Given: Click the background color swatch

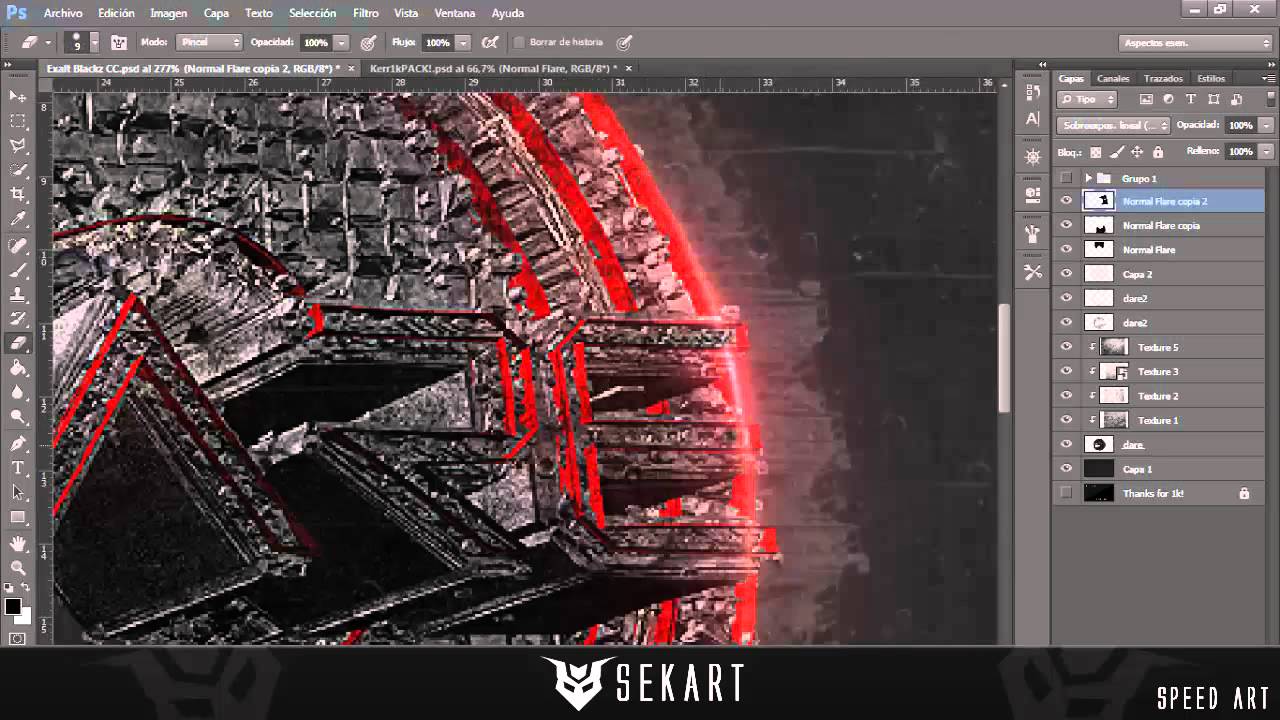Looking at the screenshot, I should (x=24, y=617).
